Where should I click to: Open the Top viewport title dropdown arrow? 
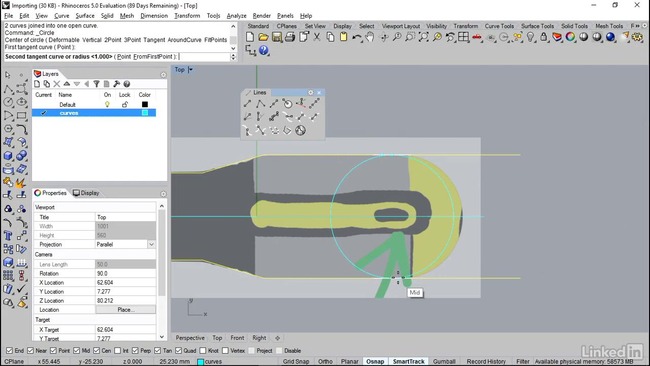(191, 70)
